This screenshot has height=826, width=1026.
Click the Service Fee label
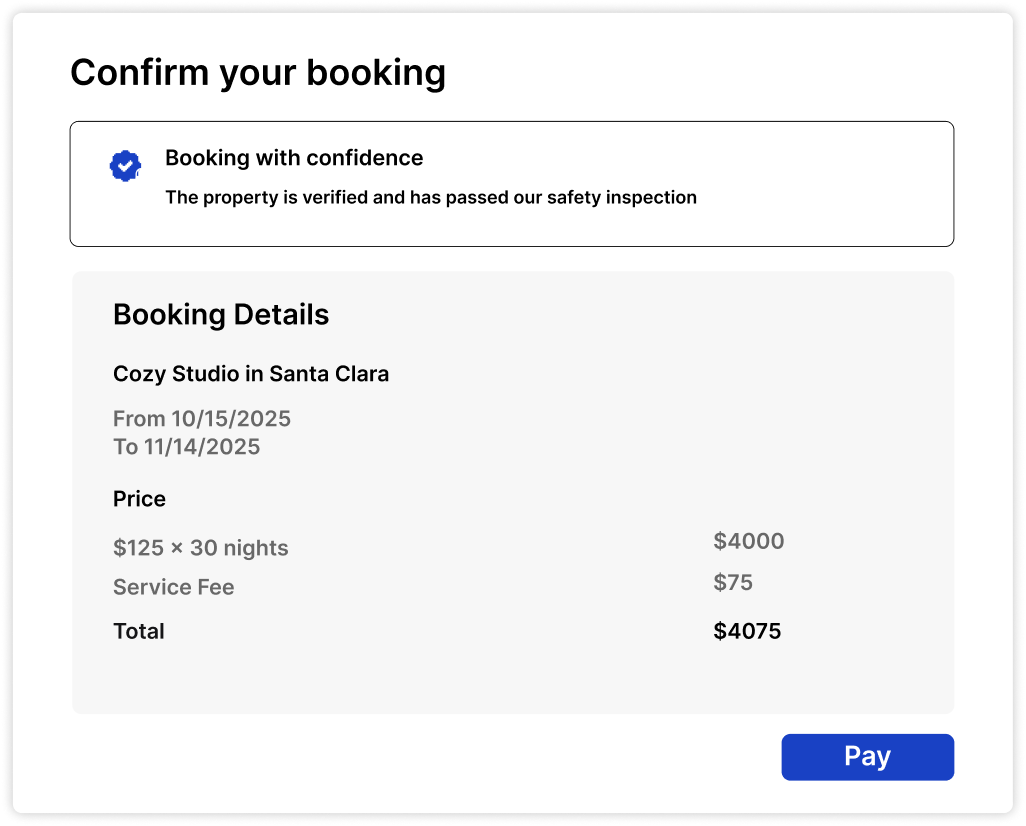coord(173,587)
